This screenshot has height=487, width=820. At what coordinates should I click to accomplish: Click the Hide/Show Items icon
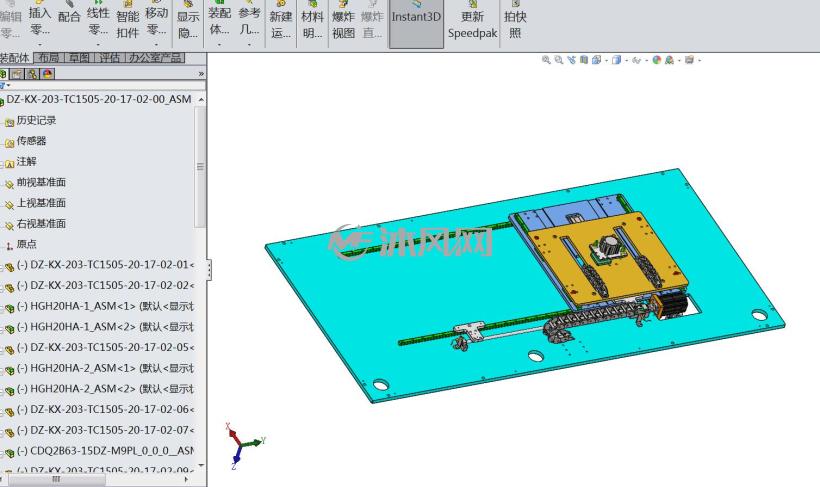pyautogui.click(x=636, y=60)
